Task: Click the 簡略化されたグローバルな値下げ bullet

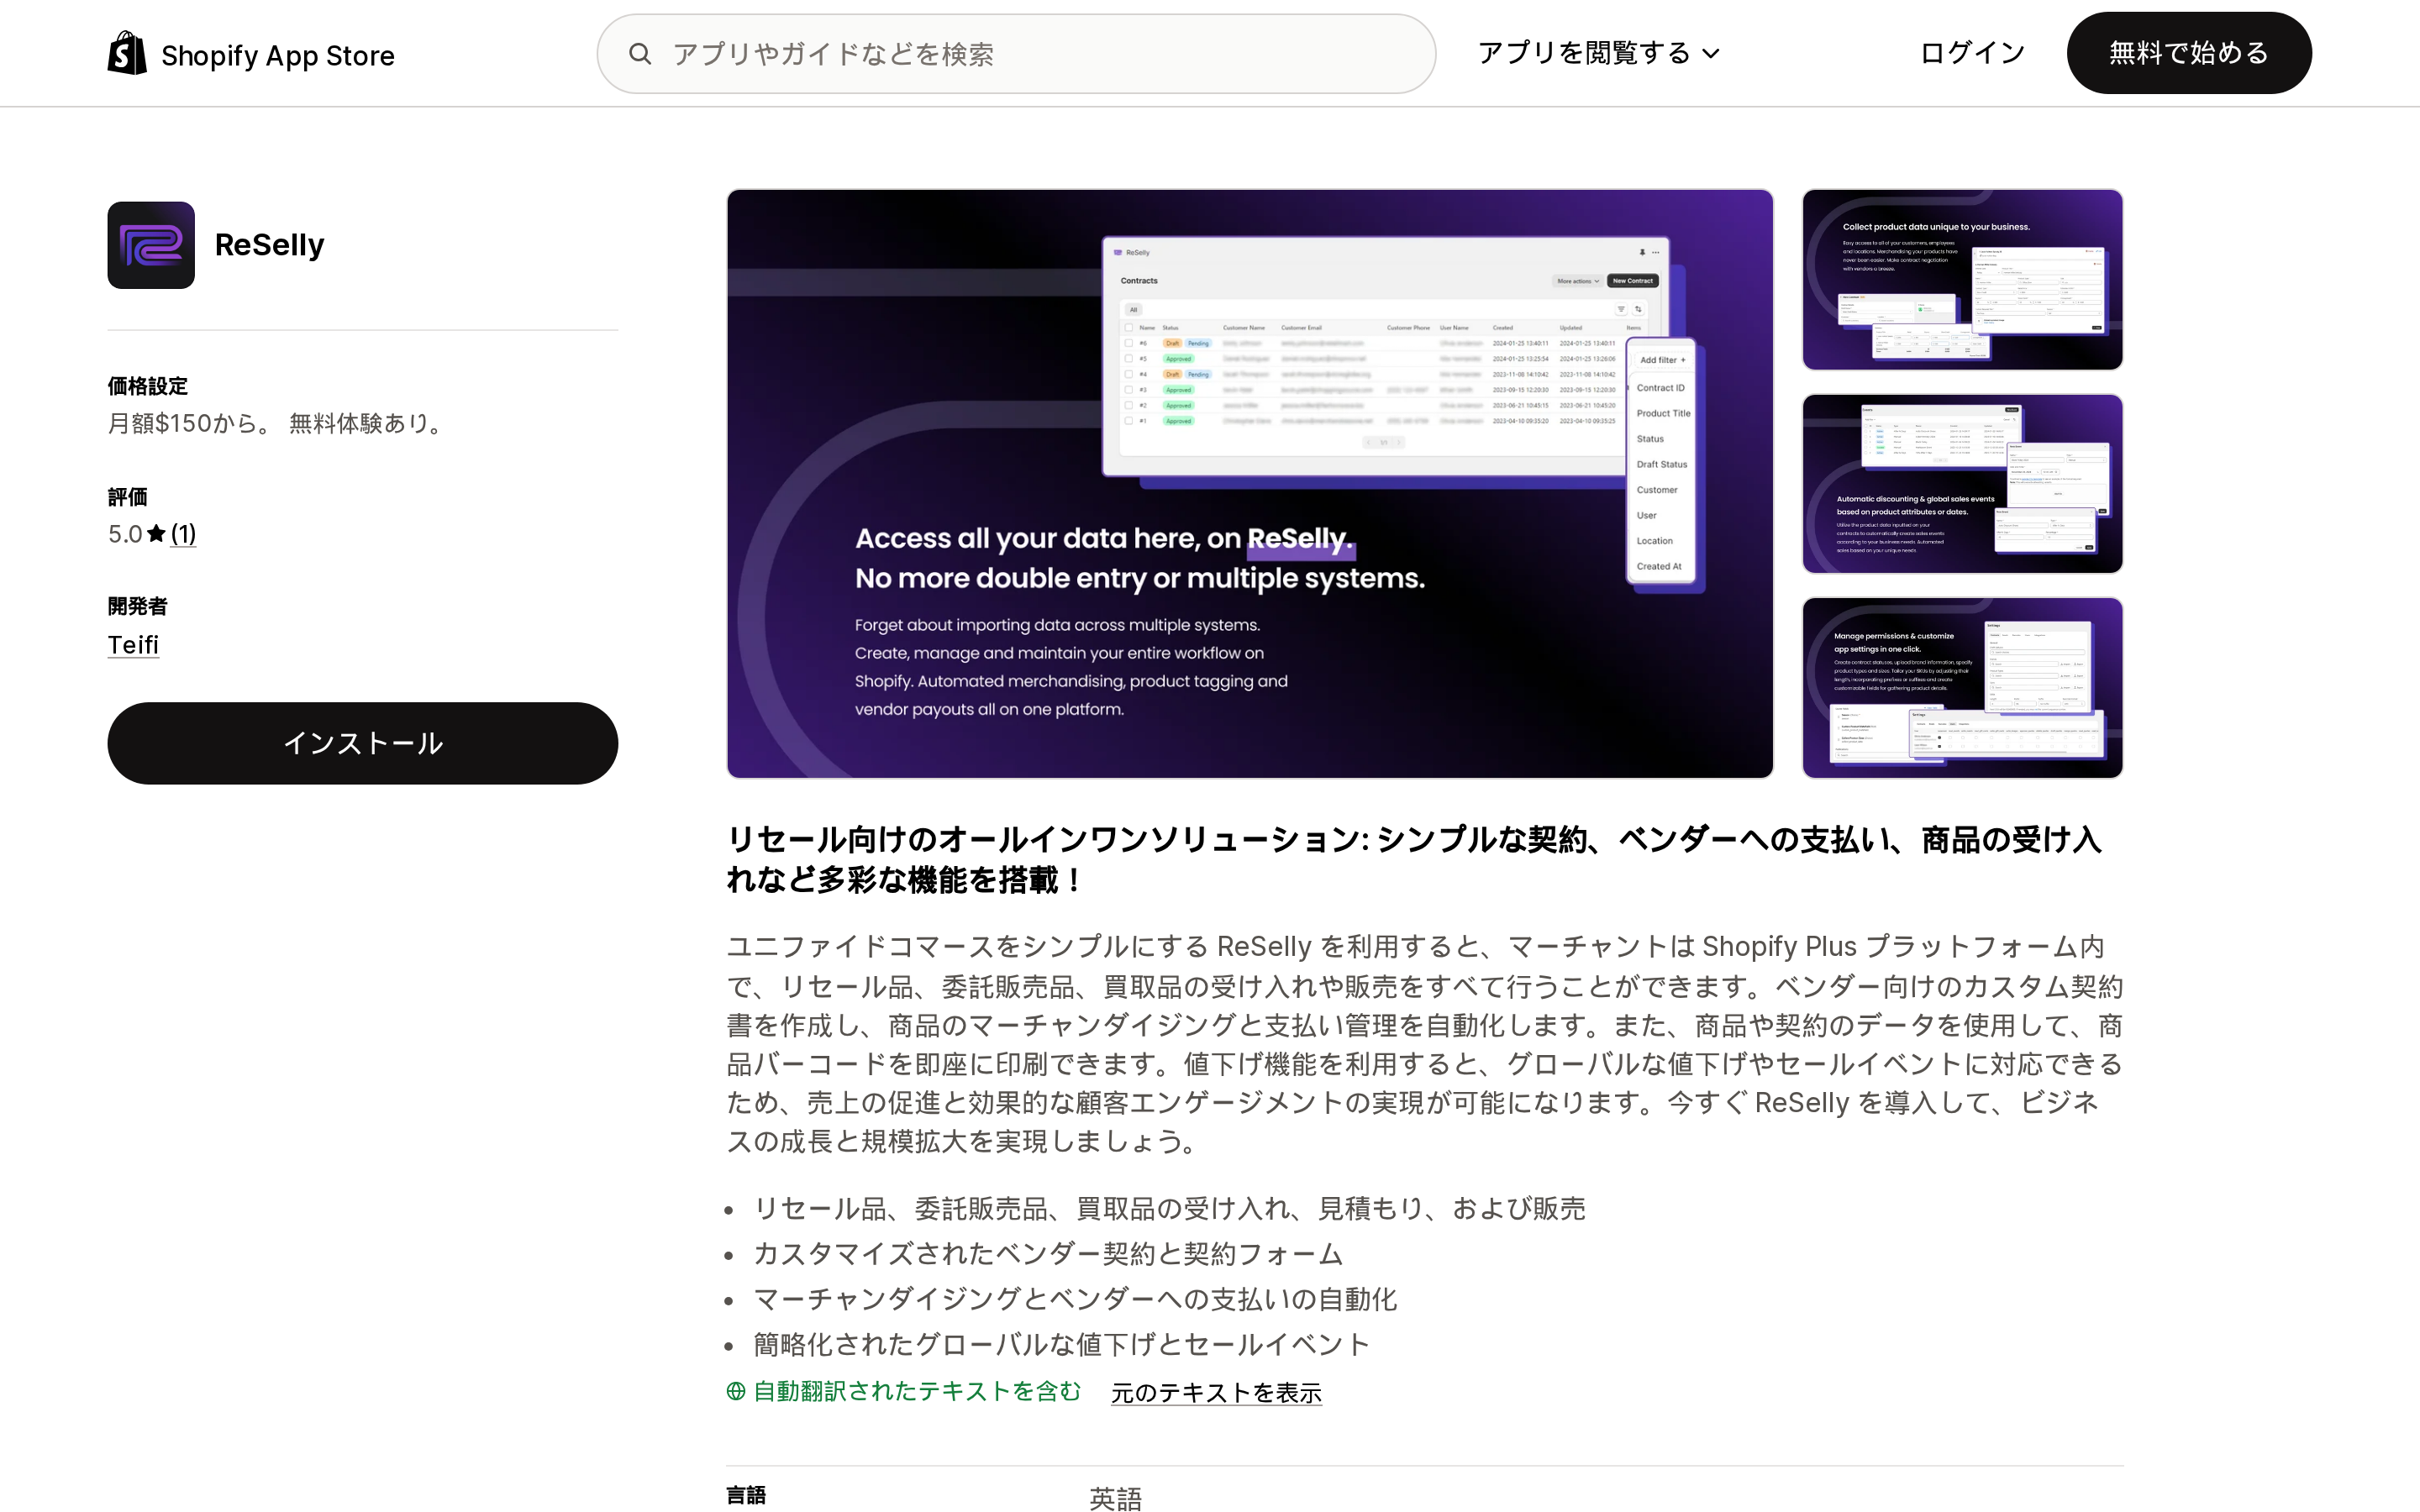Action: point(1061,1344)
